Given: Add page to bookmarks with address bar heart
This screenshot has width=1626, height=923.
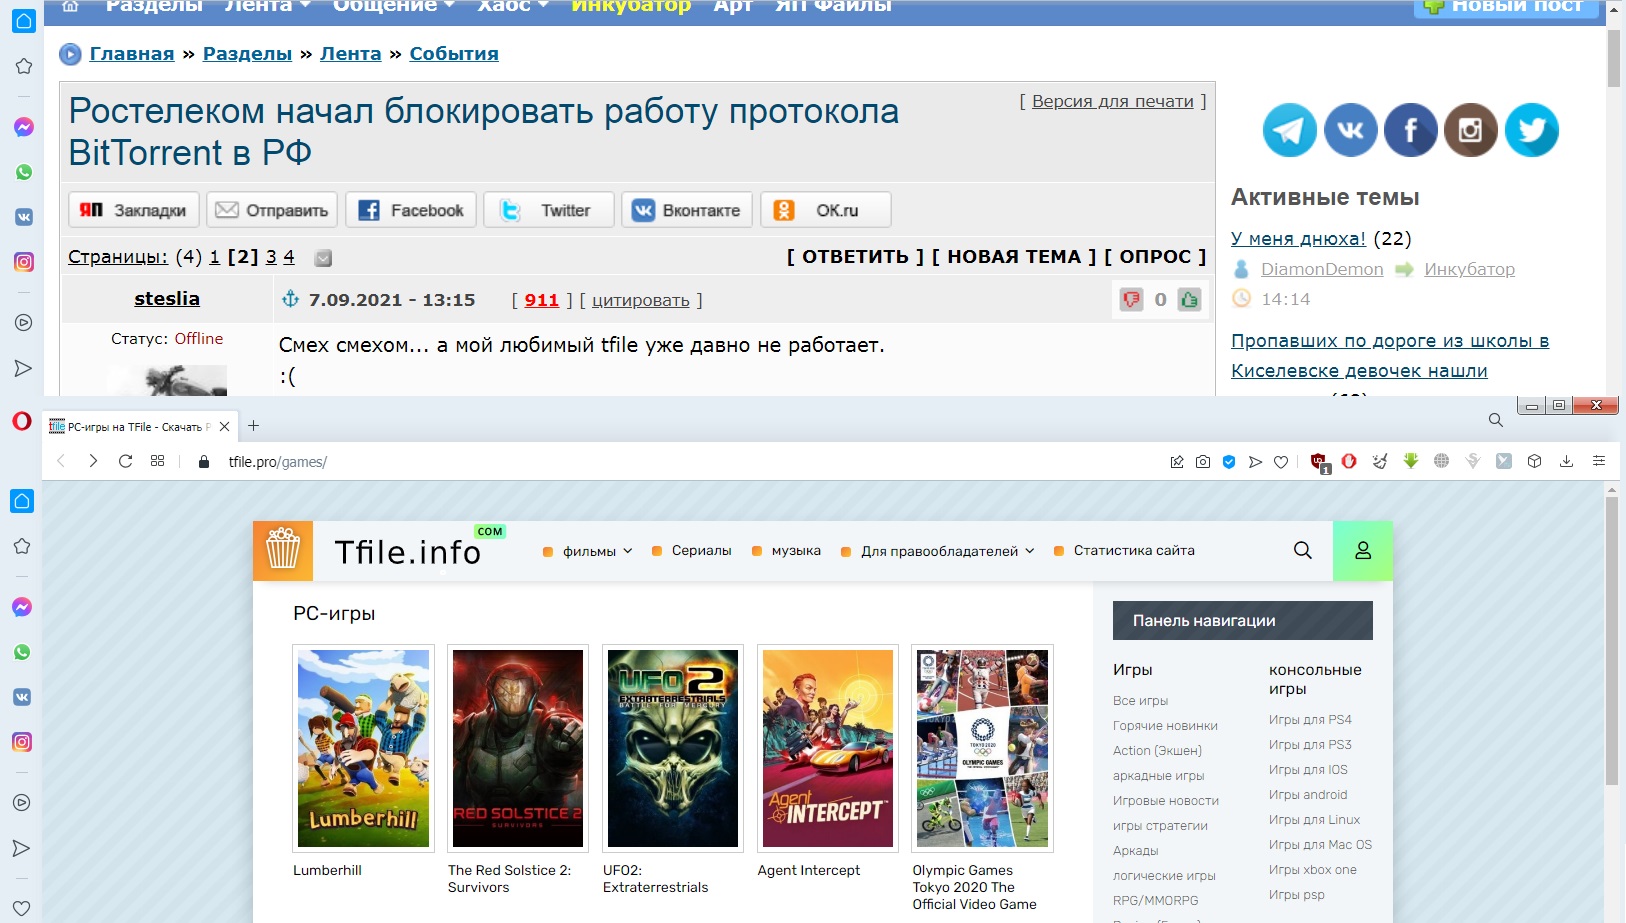Looking at the screenshot, I should click(x=1281, y=462).
